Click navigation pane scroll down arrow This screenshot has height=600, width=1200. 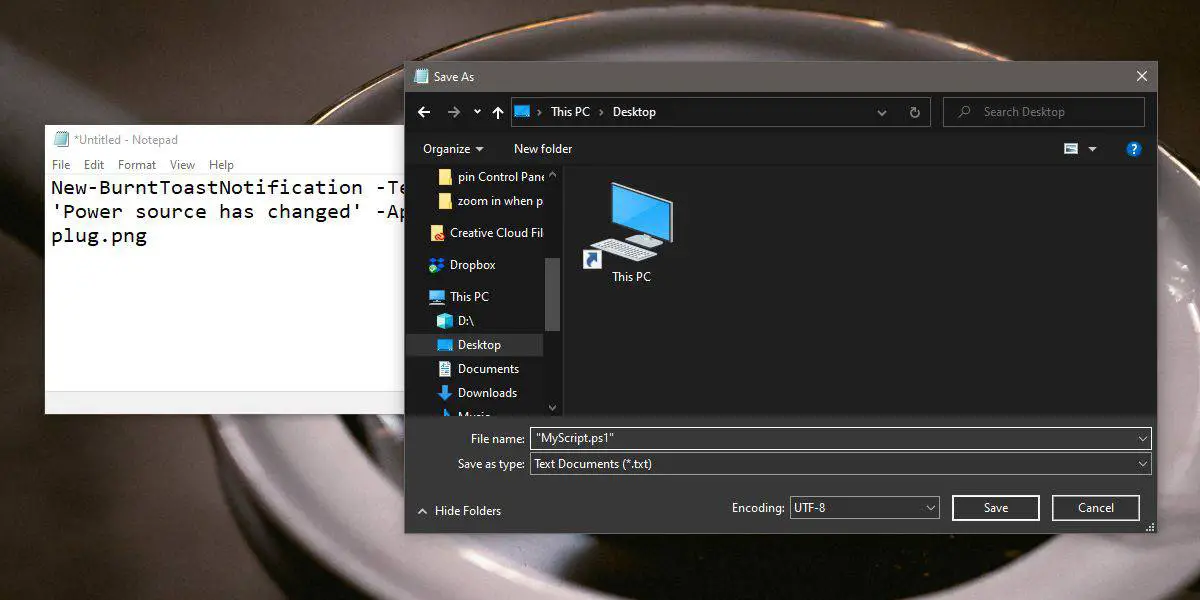point(553,408)
